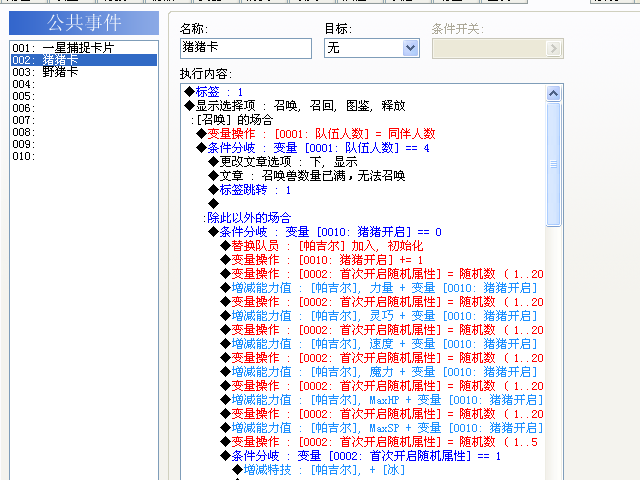Select the 标签 : 1 command line

213,92
